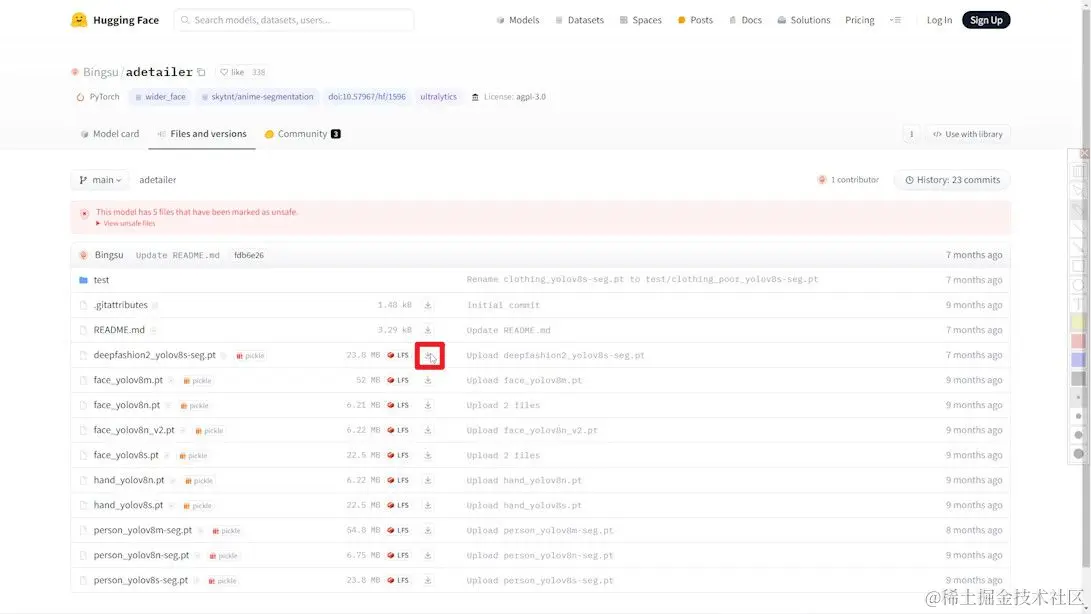Image resolution: width=1091 pixels, height=614 pixels.
Task: Download the .gitattributes file
Action: (428, 305)
